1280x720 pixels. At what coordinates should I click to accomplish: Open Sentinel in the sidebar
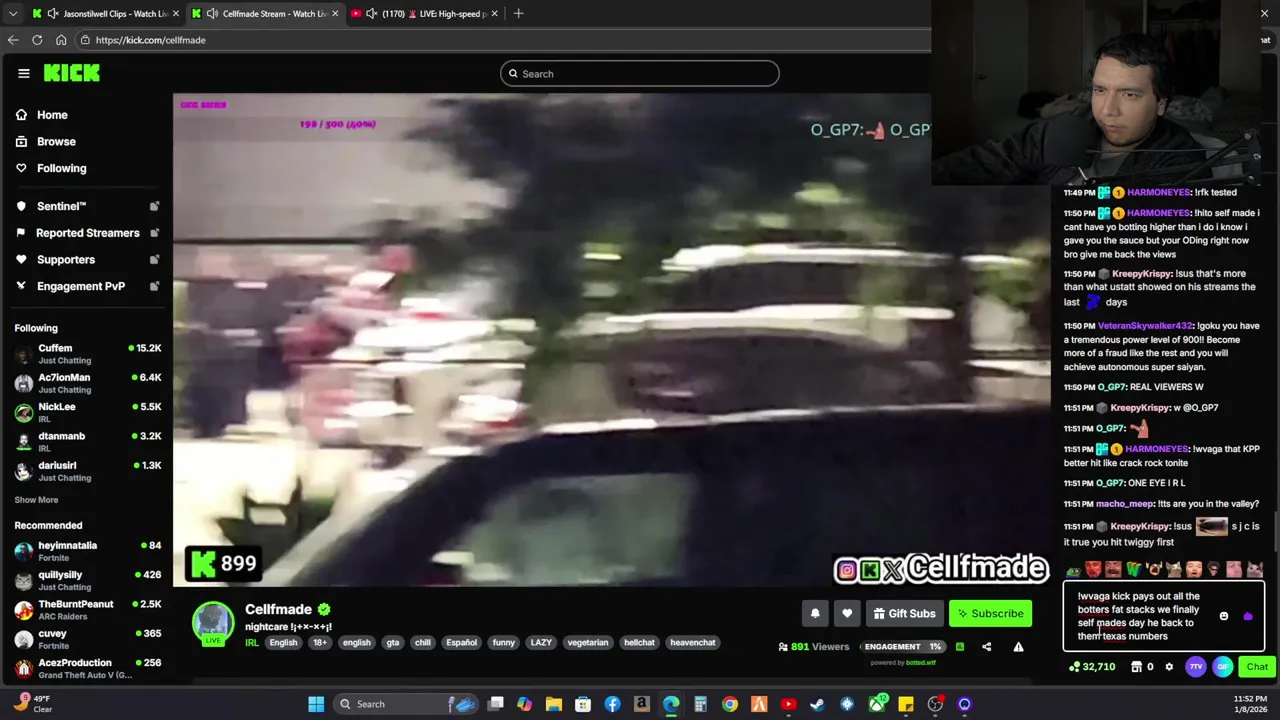[61, 206]
